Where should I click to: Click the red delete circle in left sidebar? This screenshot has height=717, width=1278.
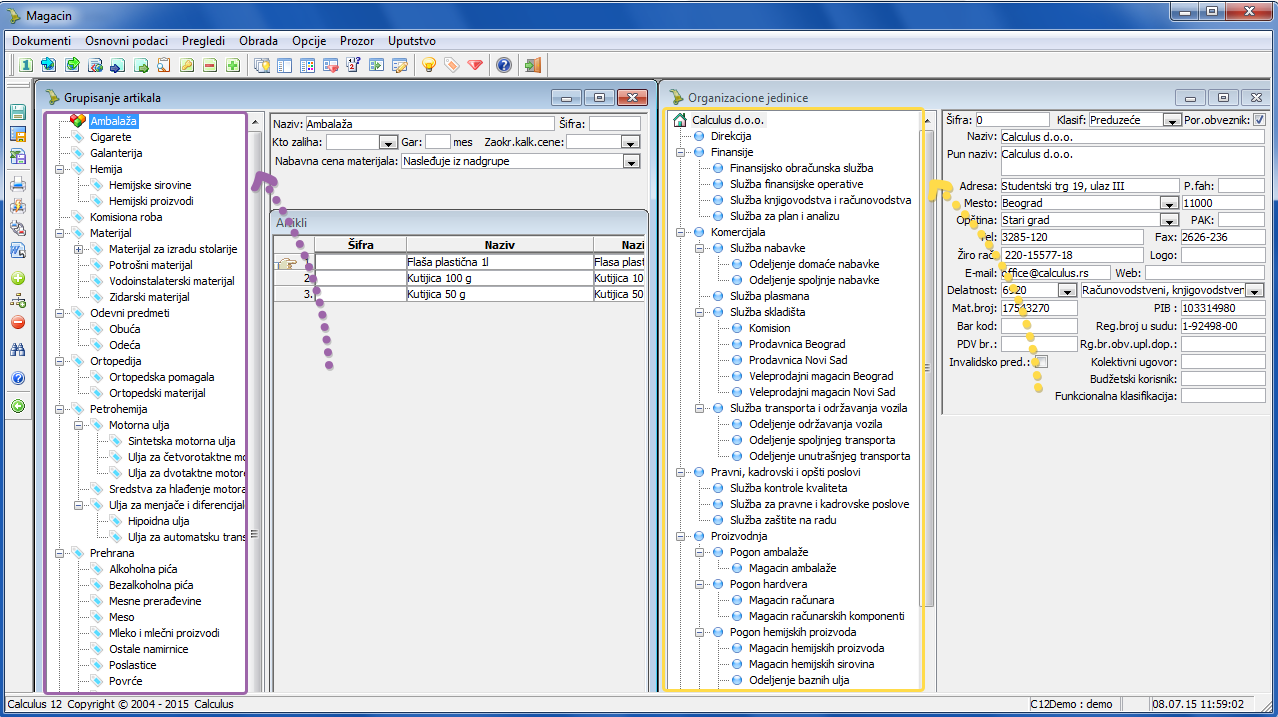[x=18, y=322]
